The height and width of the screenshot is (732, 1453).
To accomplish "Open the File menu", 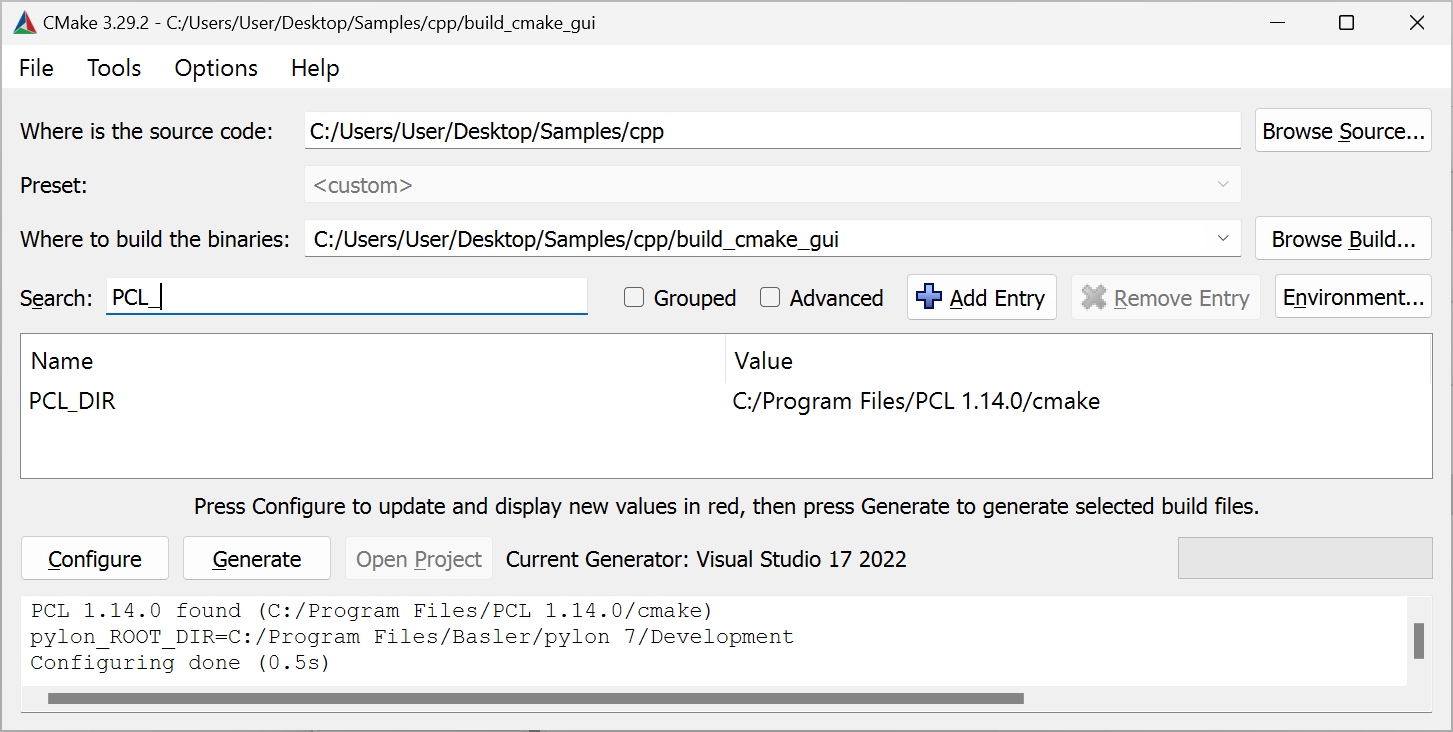I will point(36,68).
